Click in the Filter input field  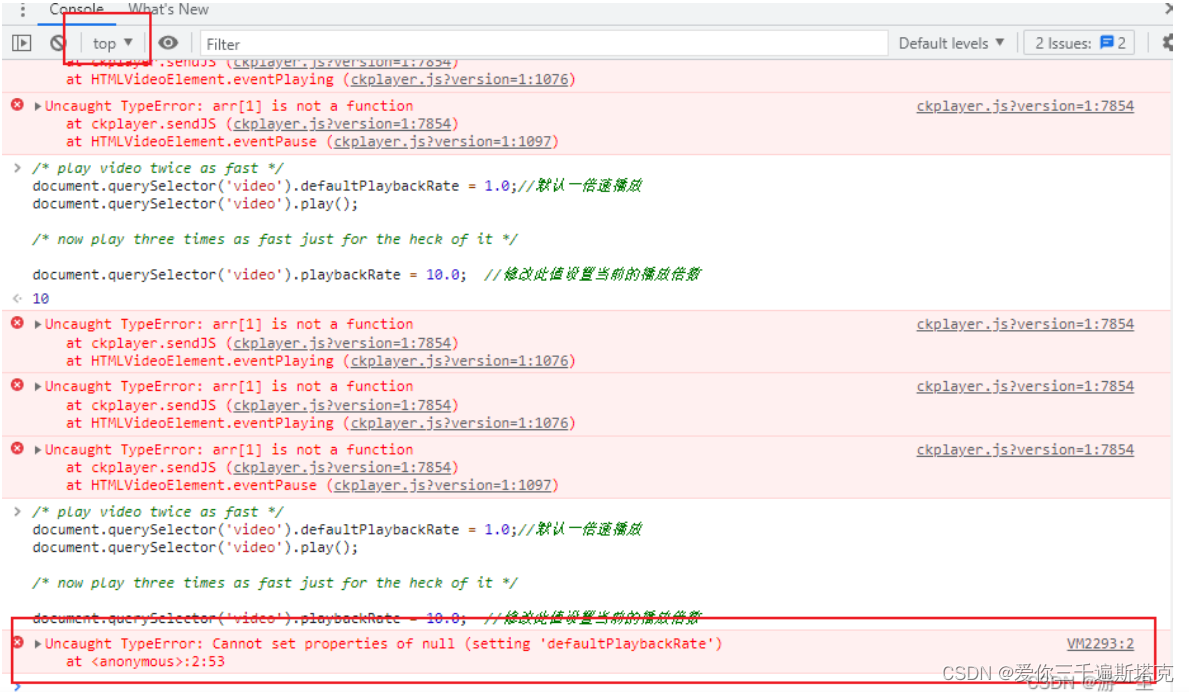(x=540, y=43)
